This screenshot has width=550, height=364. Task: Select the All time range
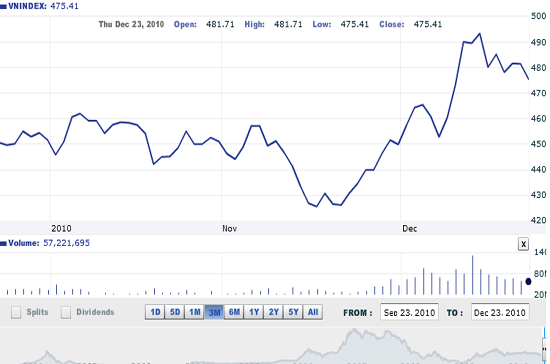point(313,312)
